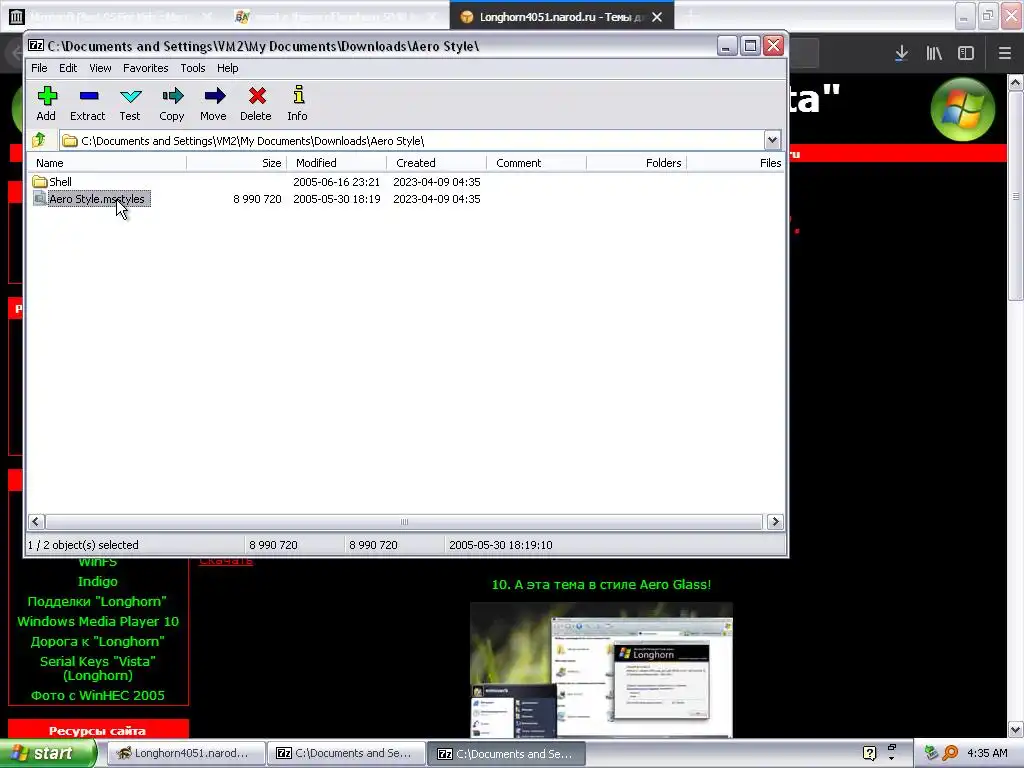Click the taskbar clock 4:35 AM
1024x768 pixels.
click(x=987, y=753)
